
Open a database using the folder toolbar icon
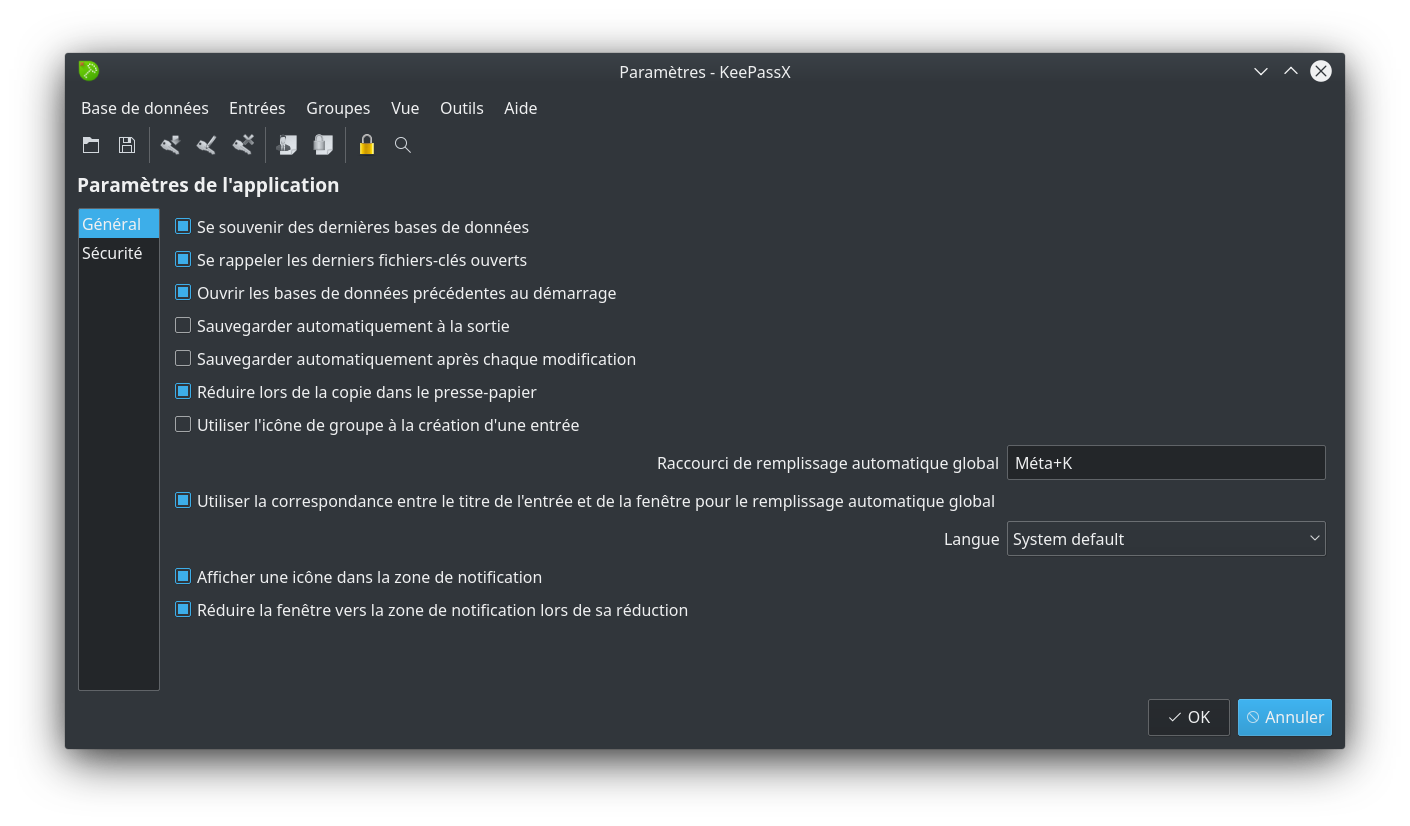tap(91, 145)
